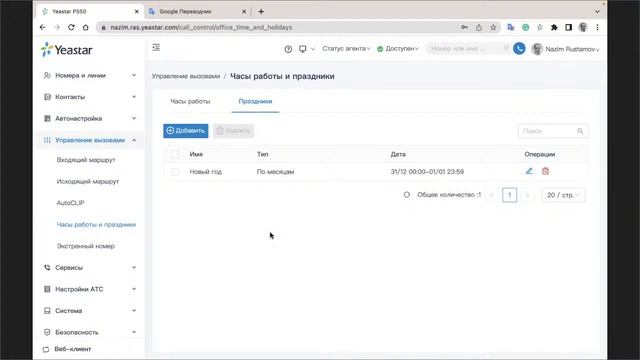
Task: Click the search magnifier icon in Поиск field
Action: (x=580, y=131)
